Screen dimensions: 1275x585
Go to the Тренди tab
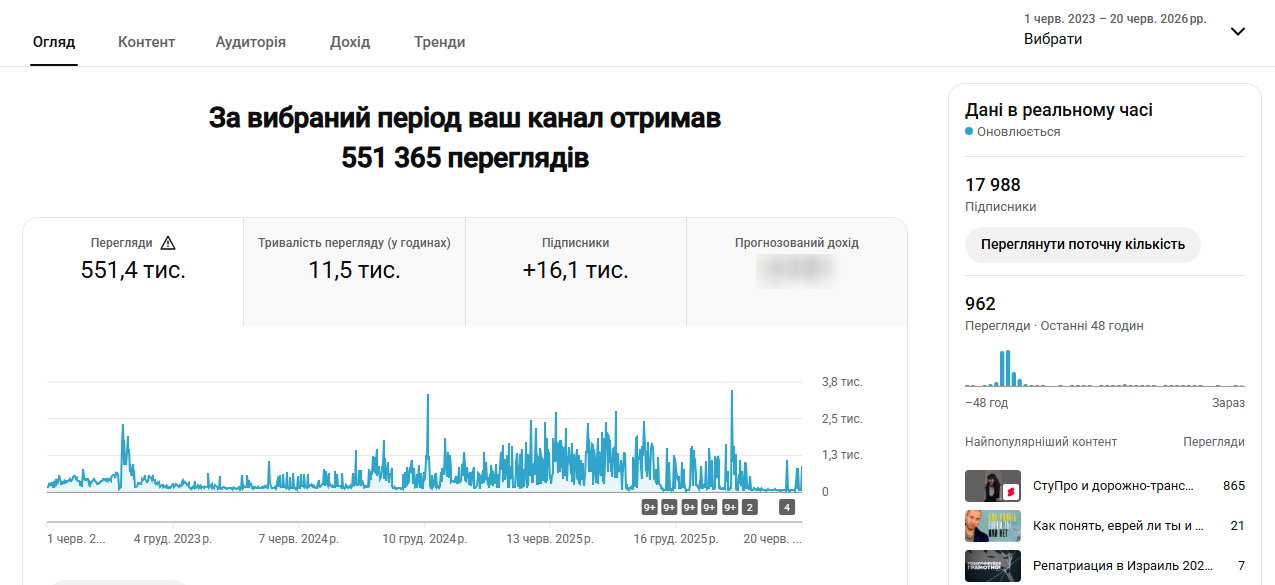tap(439, 42)
